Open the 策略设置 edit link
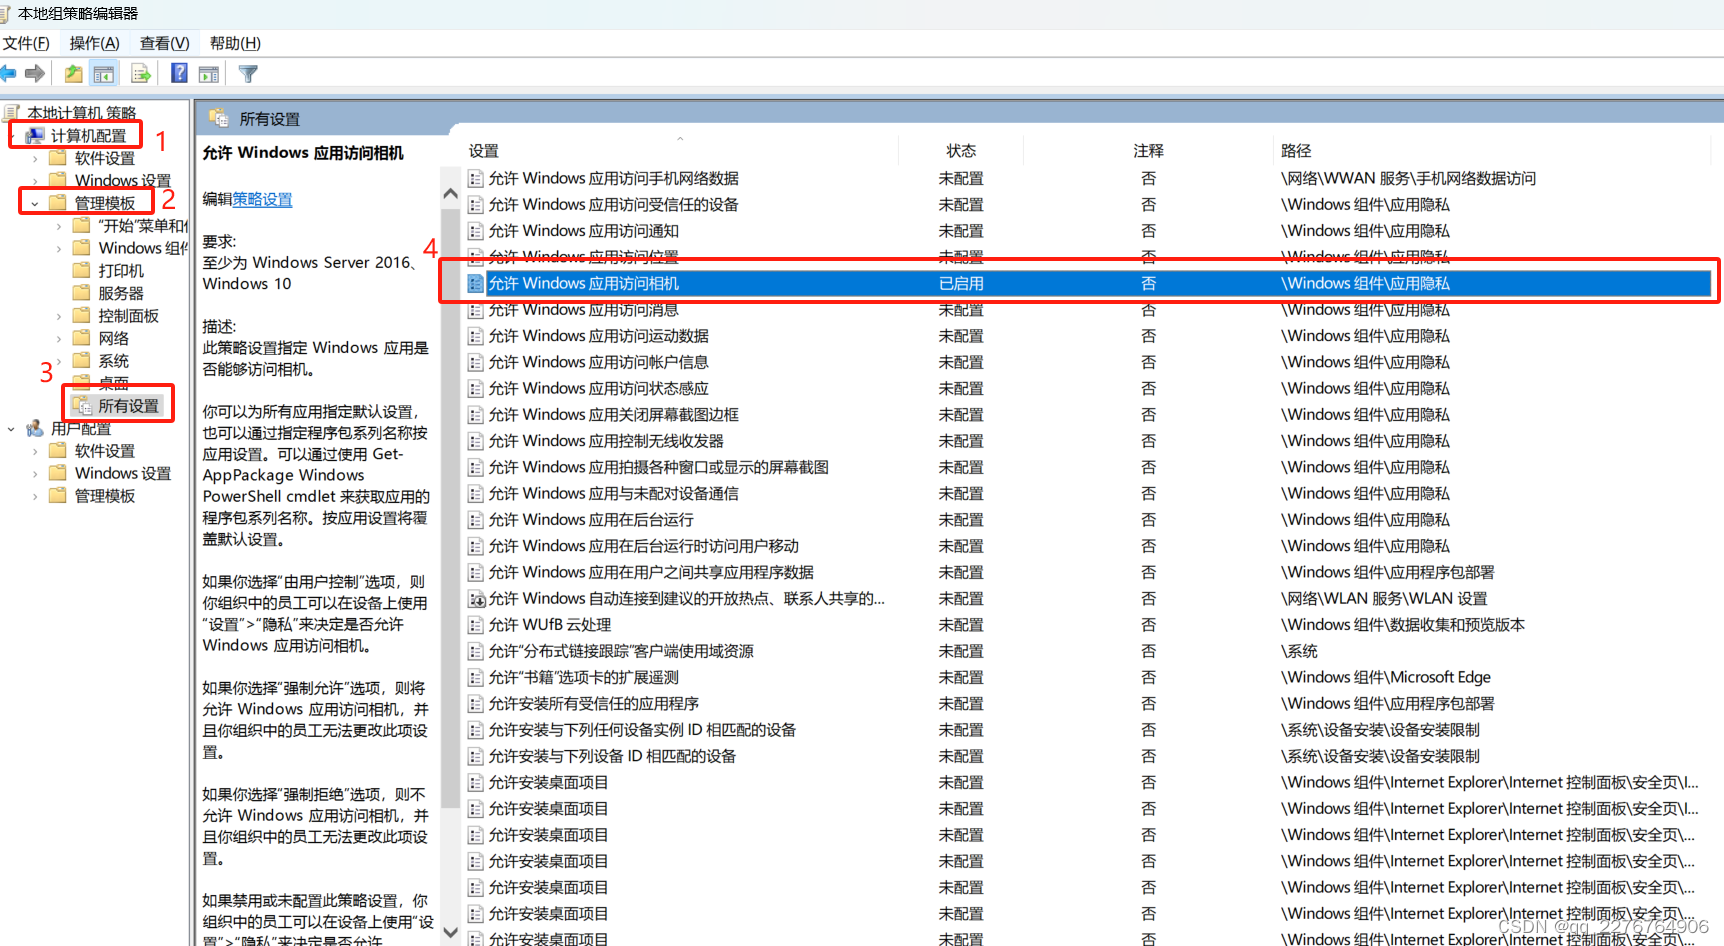This screenshot has width=1724, height=946. pos(263,199)
